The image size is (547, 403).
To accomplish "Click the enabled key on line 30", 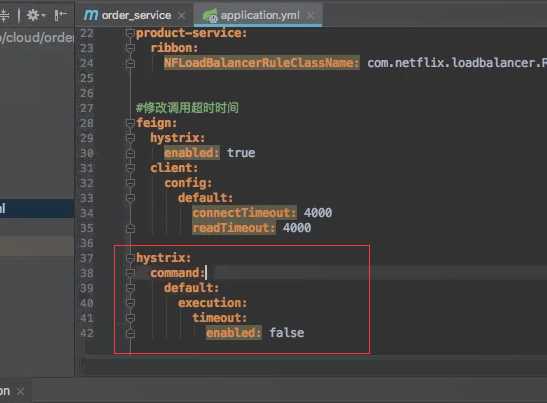I will (x=192, y=153).
